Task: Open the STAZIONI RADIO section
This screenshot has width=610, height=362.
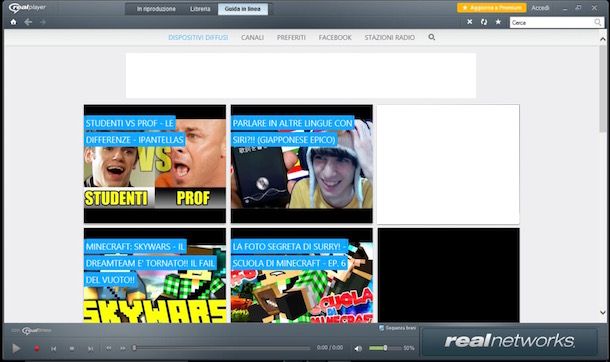Action: tap(389, 37)
